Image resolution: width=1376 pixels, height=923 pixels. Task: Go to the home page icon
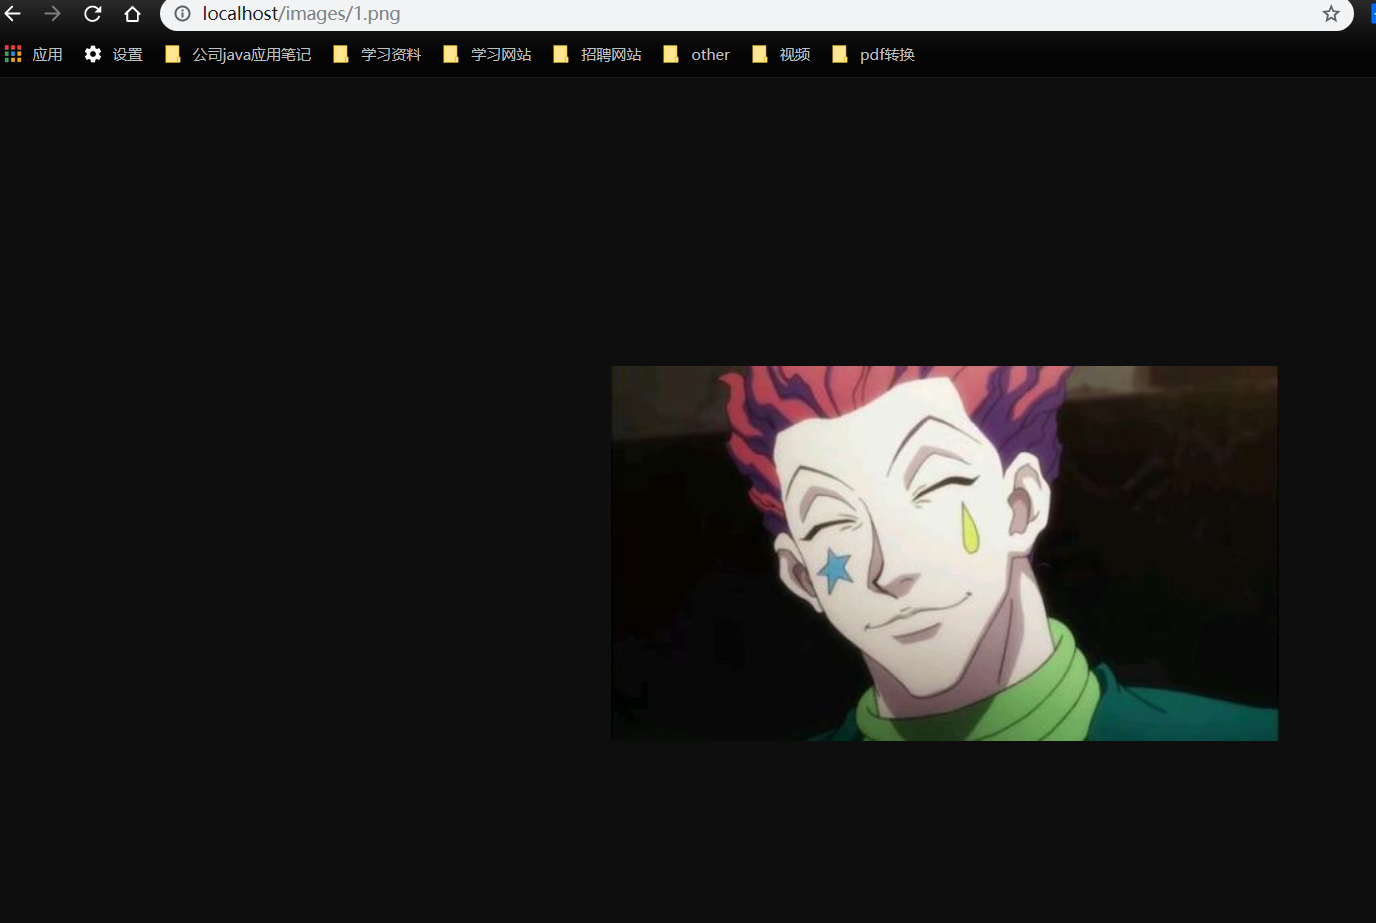pos(132,14)
